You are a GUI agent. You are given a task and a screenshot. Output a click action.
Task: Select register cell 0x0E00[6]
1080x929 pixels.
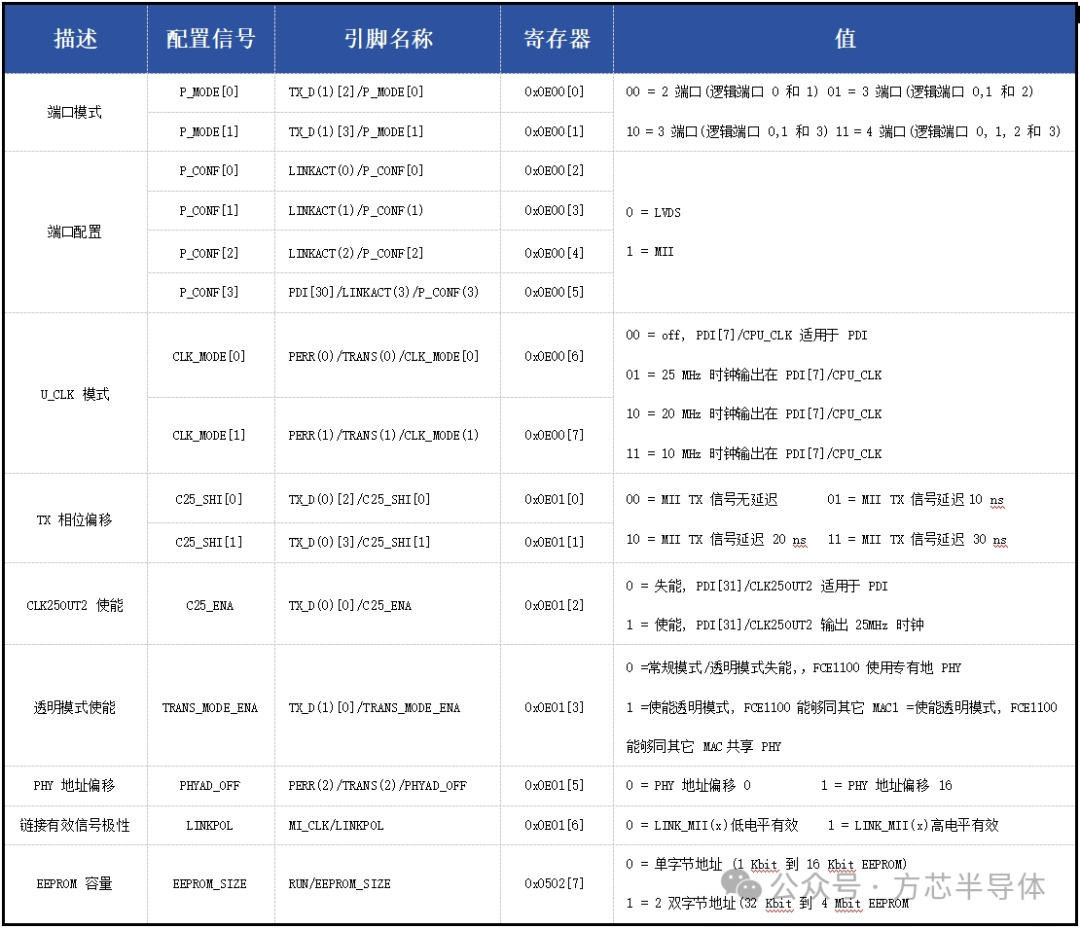(x=557, y=356)
